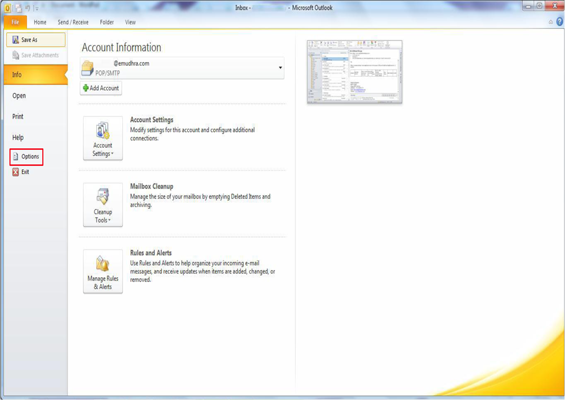The width and height of the screenshot is (566, 400).
Task: Click the Add Account button
Action: click(101, 88)
